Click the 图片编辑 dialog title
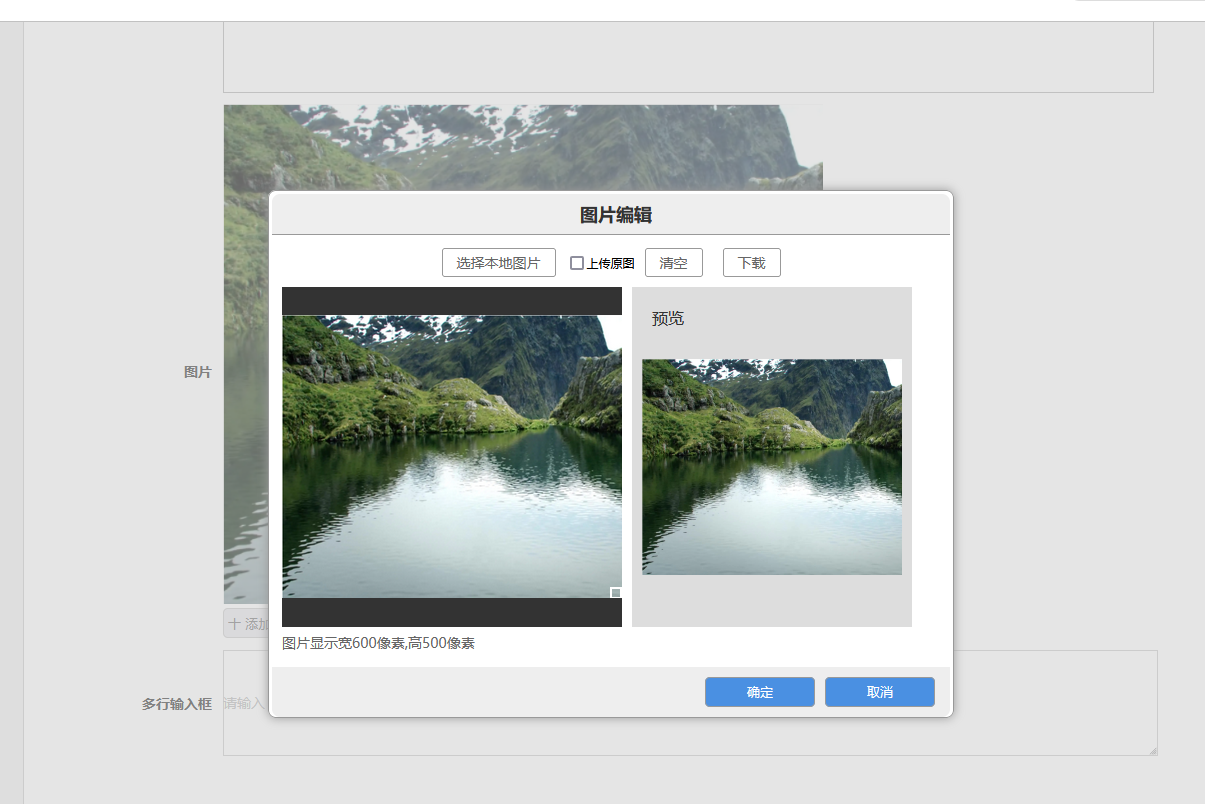The height and width of the screenshot is (804, 1205). pyautogui.click(x=616, y=215)
